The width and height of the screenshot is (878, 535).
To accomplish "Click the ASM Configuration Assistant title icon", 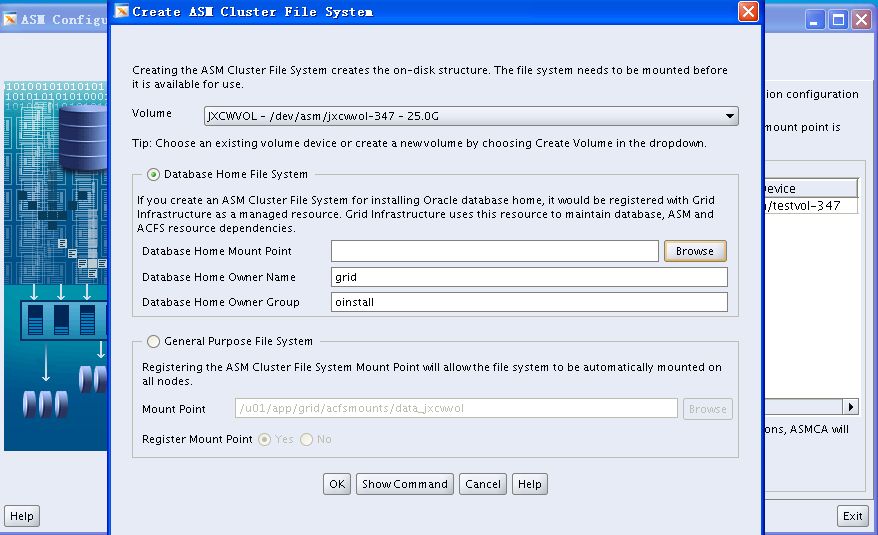I will [10, 20].
